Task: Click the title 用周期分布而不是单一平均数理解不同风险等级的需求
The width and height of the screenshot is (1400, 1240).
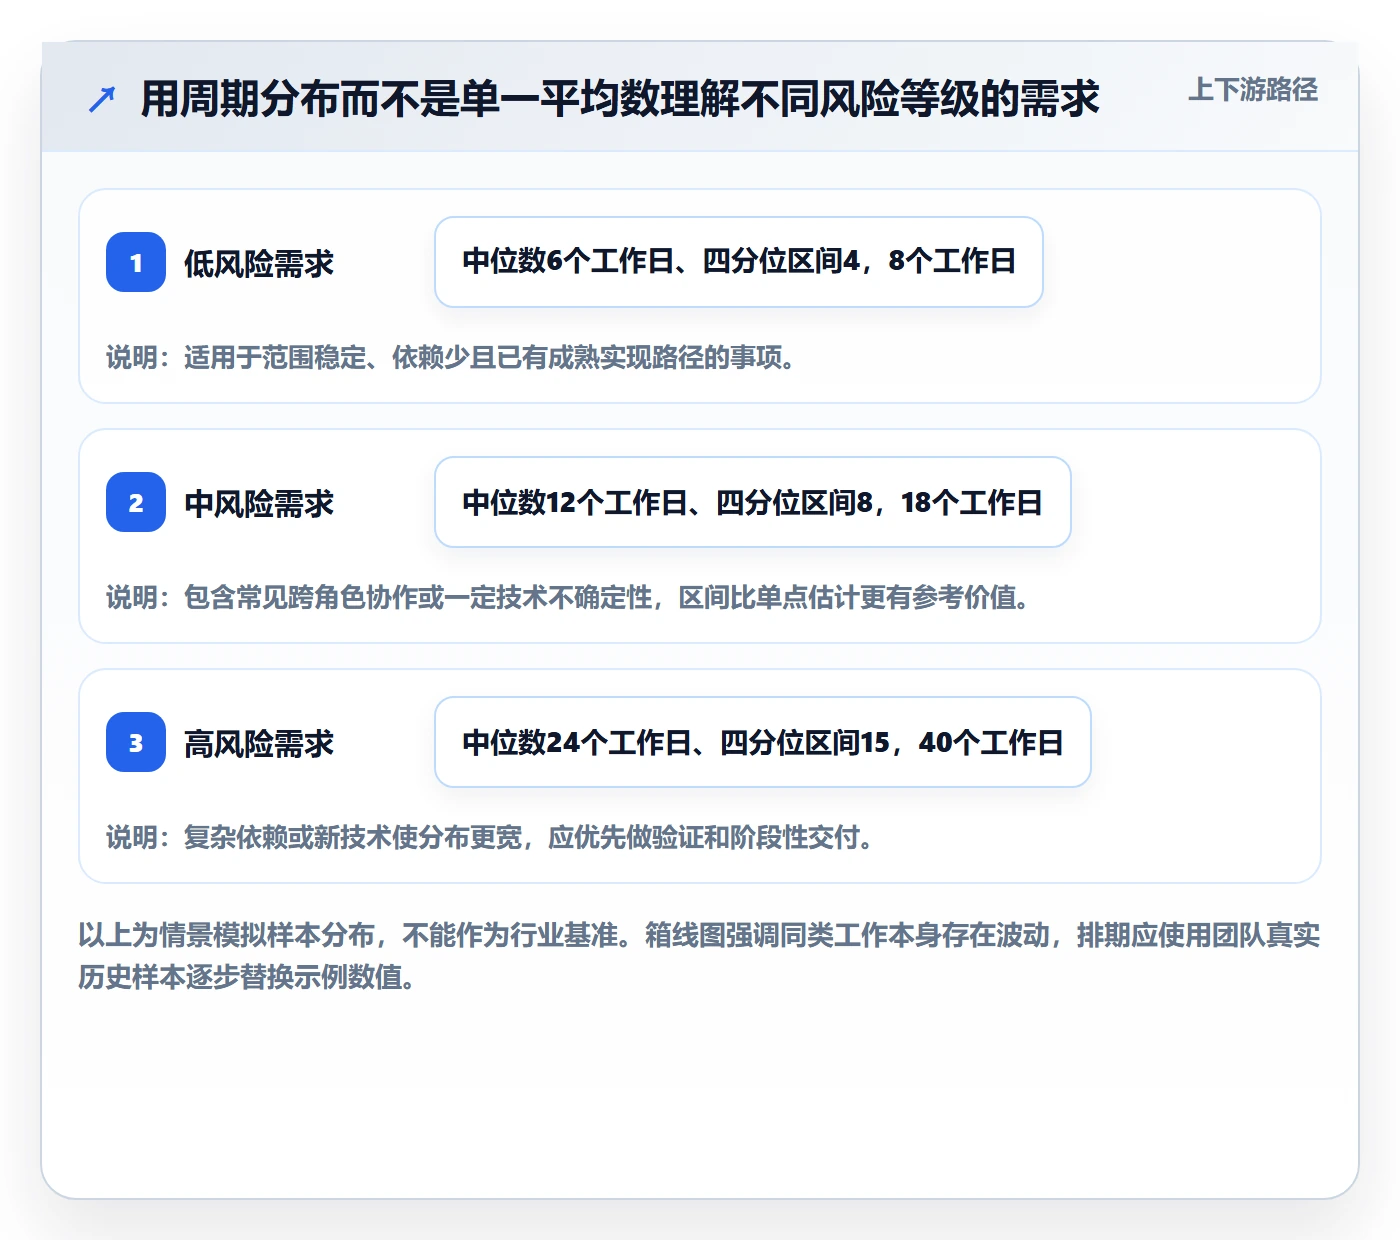Action: click(620, 99)
